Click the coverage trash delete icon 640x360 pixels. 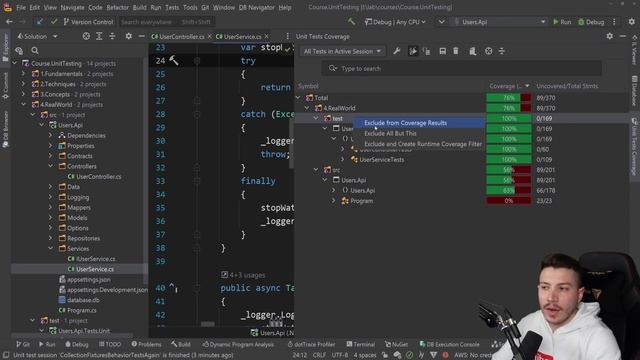pyautogui.click(x=456, y=51)
